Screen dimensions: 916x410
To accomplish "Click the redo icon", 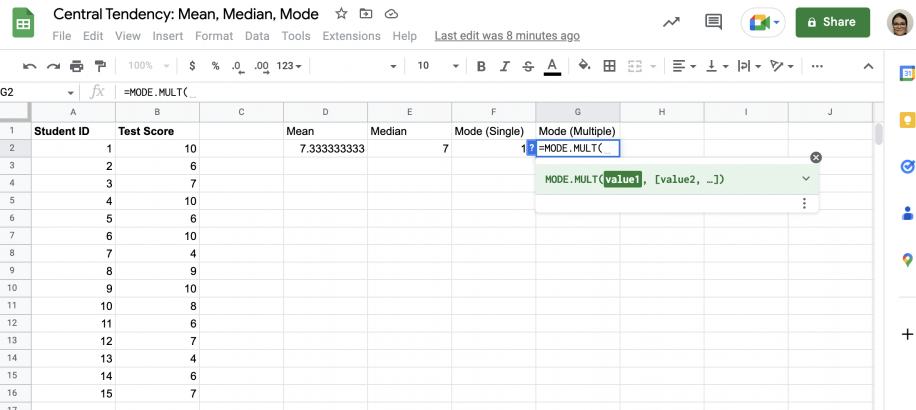I will [x=53, y=66].
